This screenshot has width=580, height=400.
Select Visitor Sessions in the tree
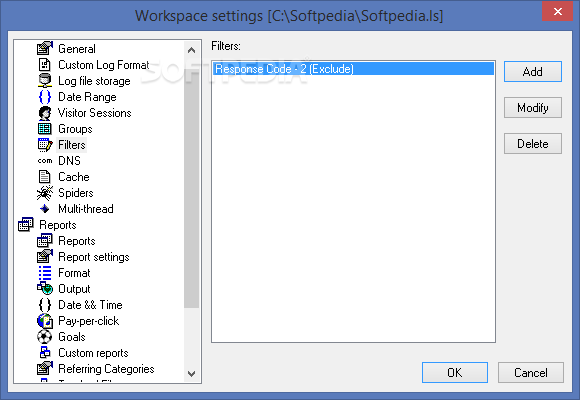[95, 113]
